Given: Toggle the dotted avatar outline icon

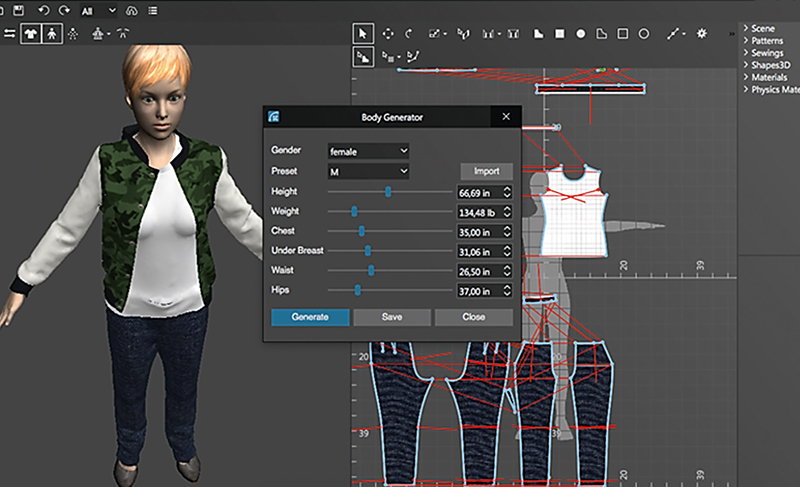Looking at the screenshot, I should tap(73, 34).
